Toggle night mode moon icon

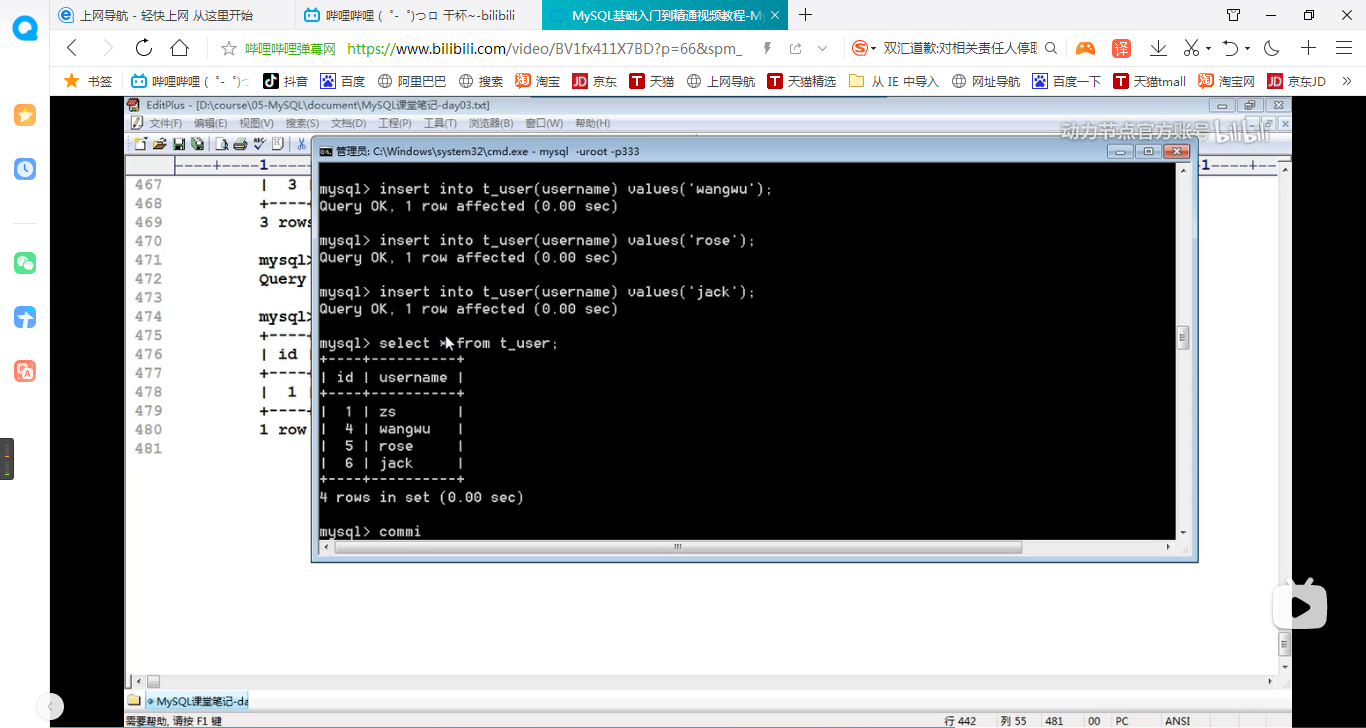click(x=1272, y=48)
